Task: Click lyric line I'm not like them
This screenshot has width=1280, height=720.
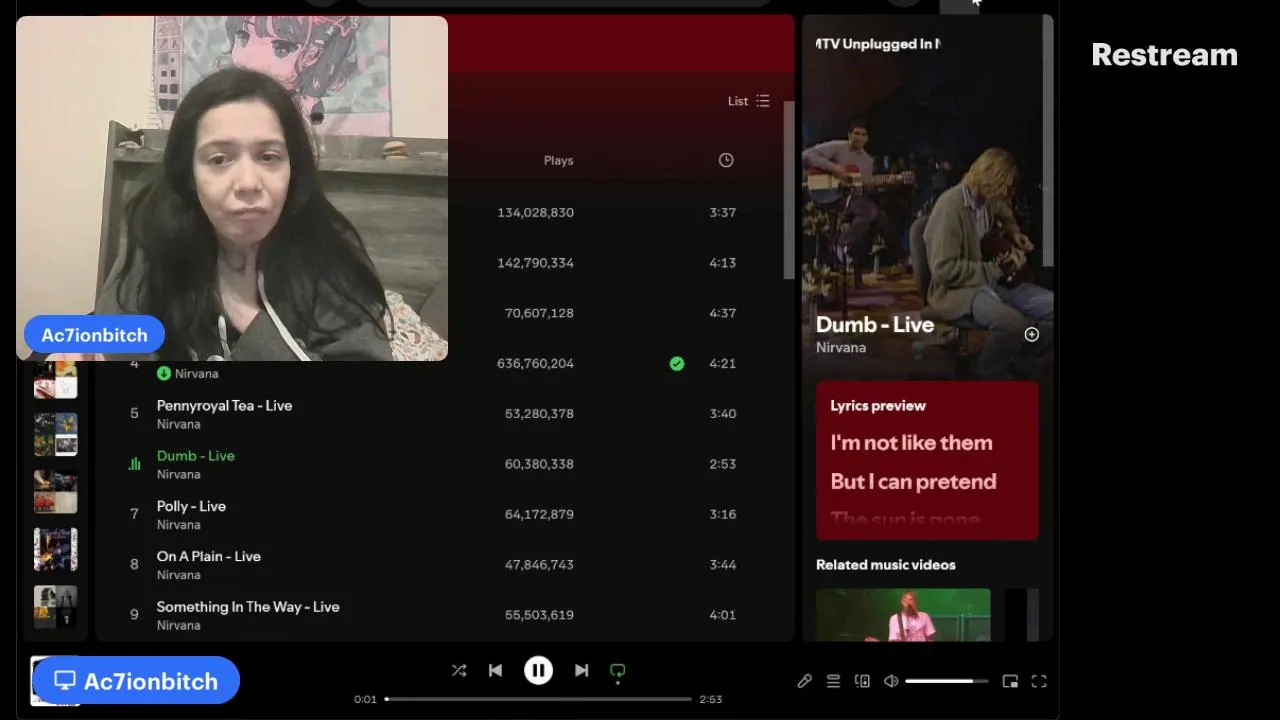Action: 911,442
